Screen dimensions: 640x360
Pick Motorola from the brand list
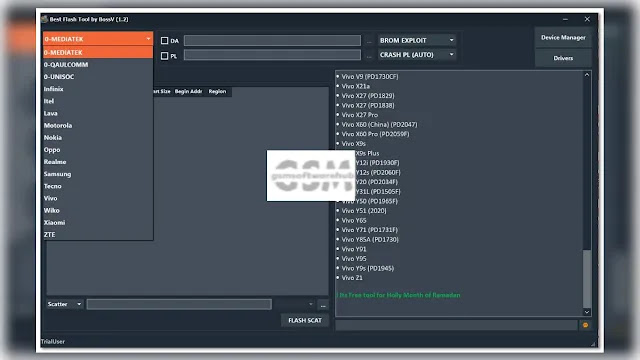coord(98,125)
